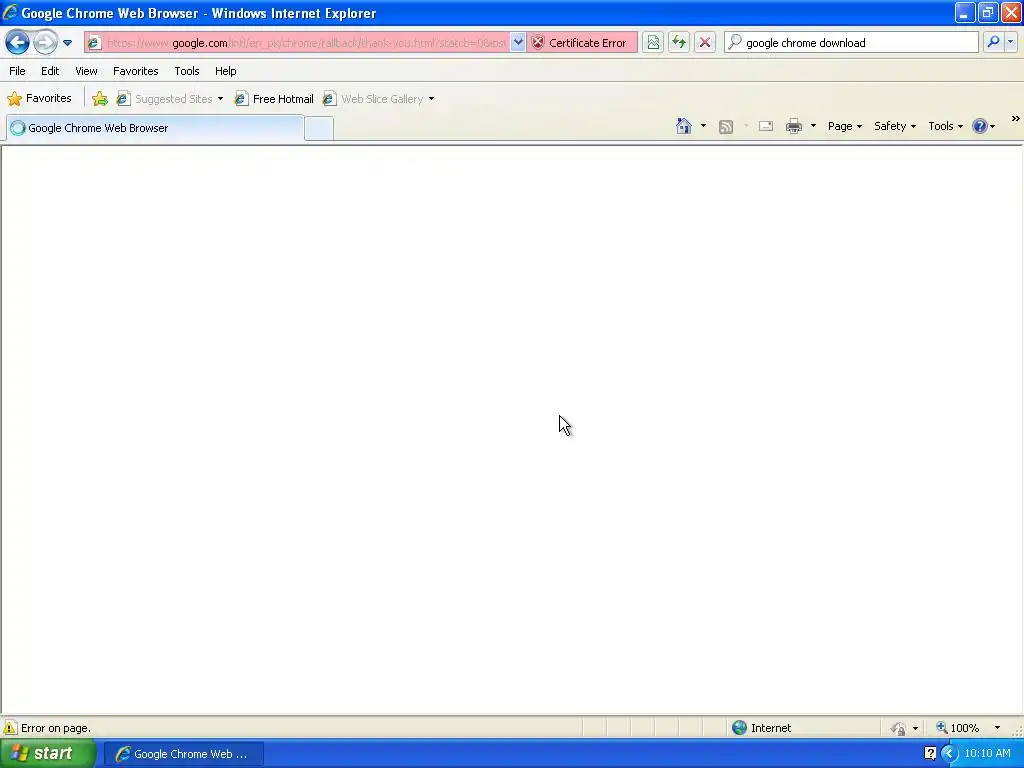Click the Windows Start button
1024x768 pixels.
tap(47, 754)
